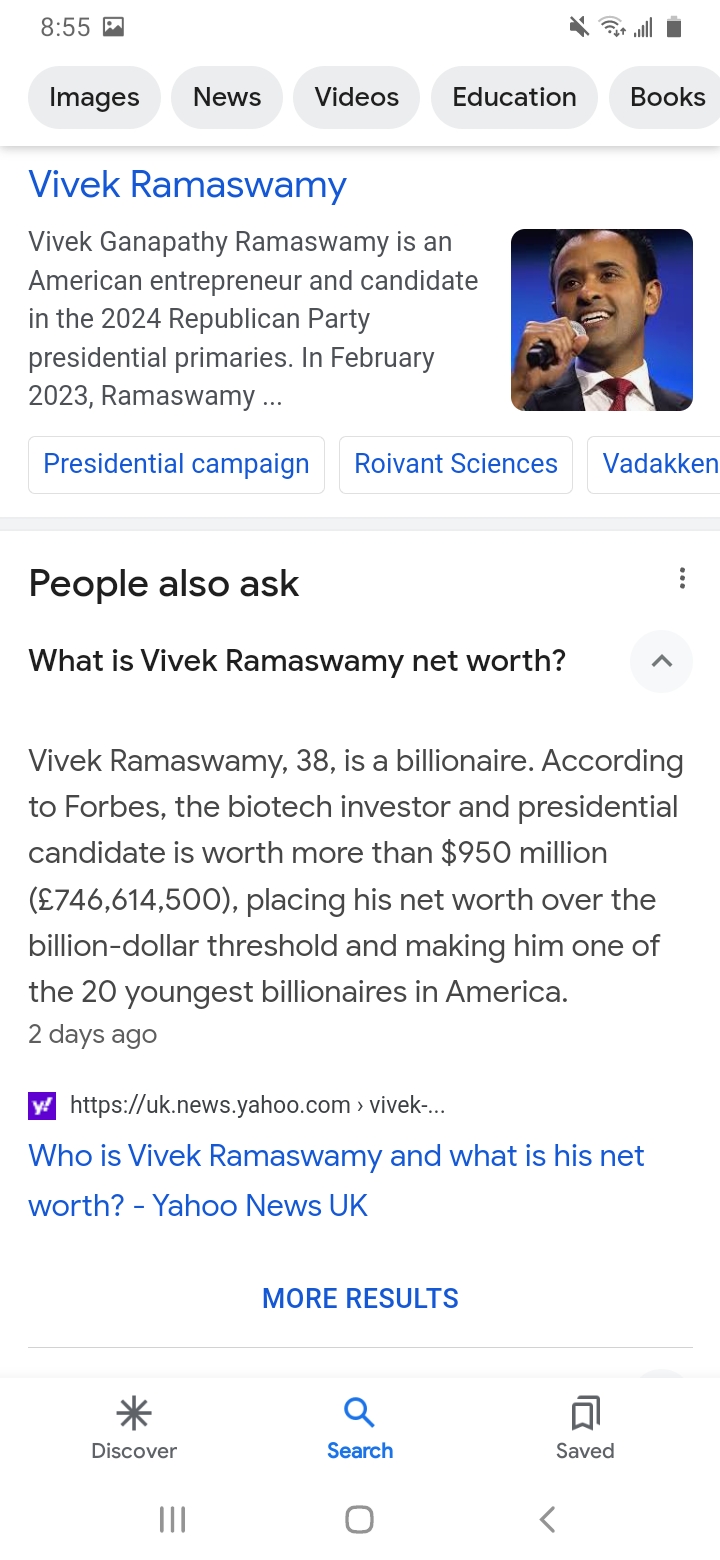Collapse "What is Vivek Ramaswamy net worth?"
The image size is (720, 1560).
click(297, 661)
